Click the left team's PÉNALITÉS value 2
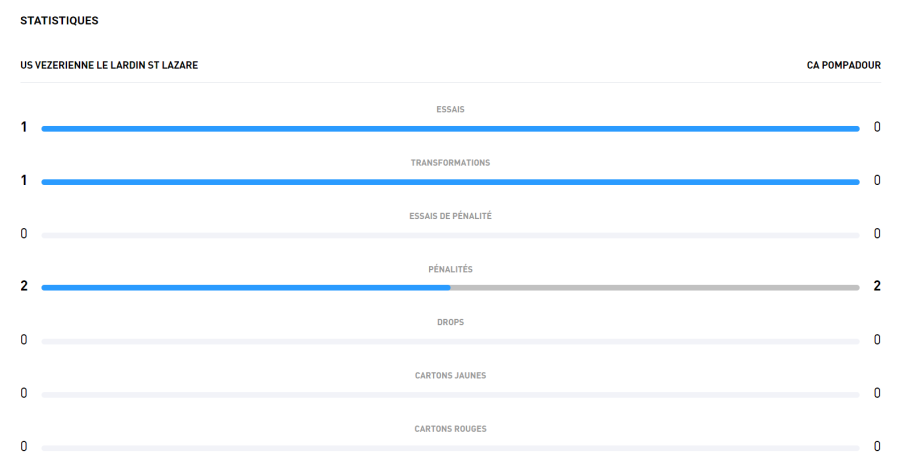Image resolution: width=900 pixels, height=467 pixels. [x=24, y=286]
